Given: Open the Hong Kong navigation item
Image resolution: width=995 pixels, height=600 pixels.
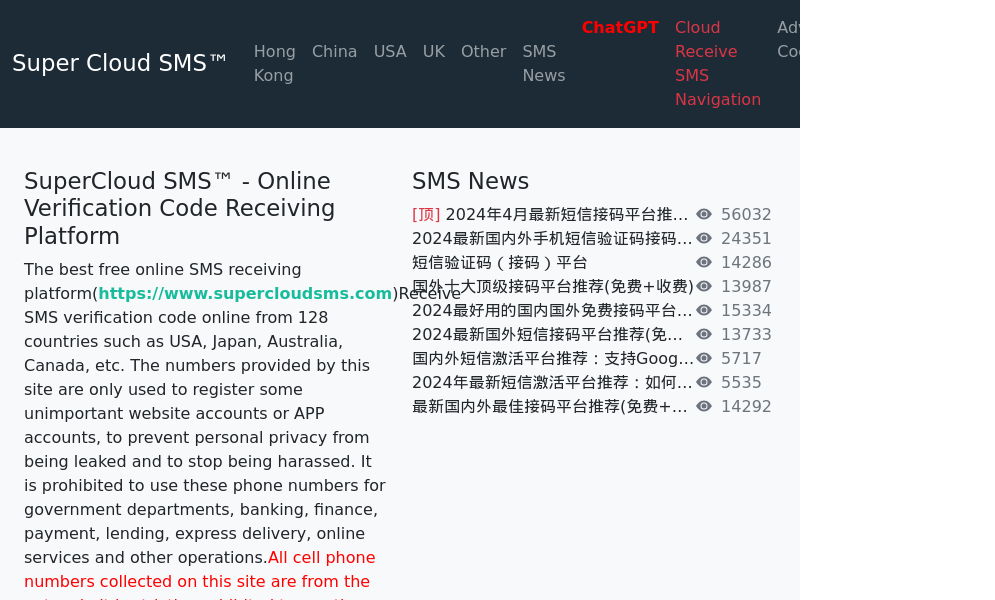Looking at the screenshot, I should coord(274,63).
